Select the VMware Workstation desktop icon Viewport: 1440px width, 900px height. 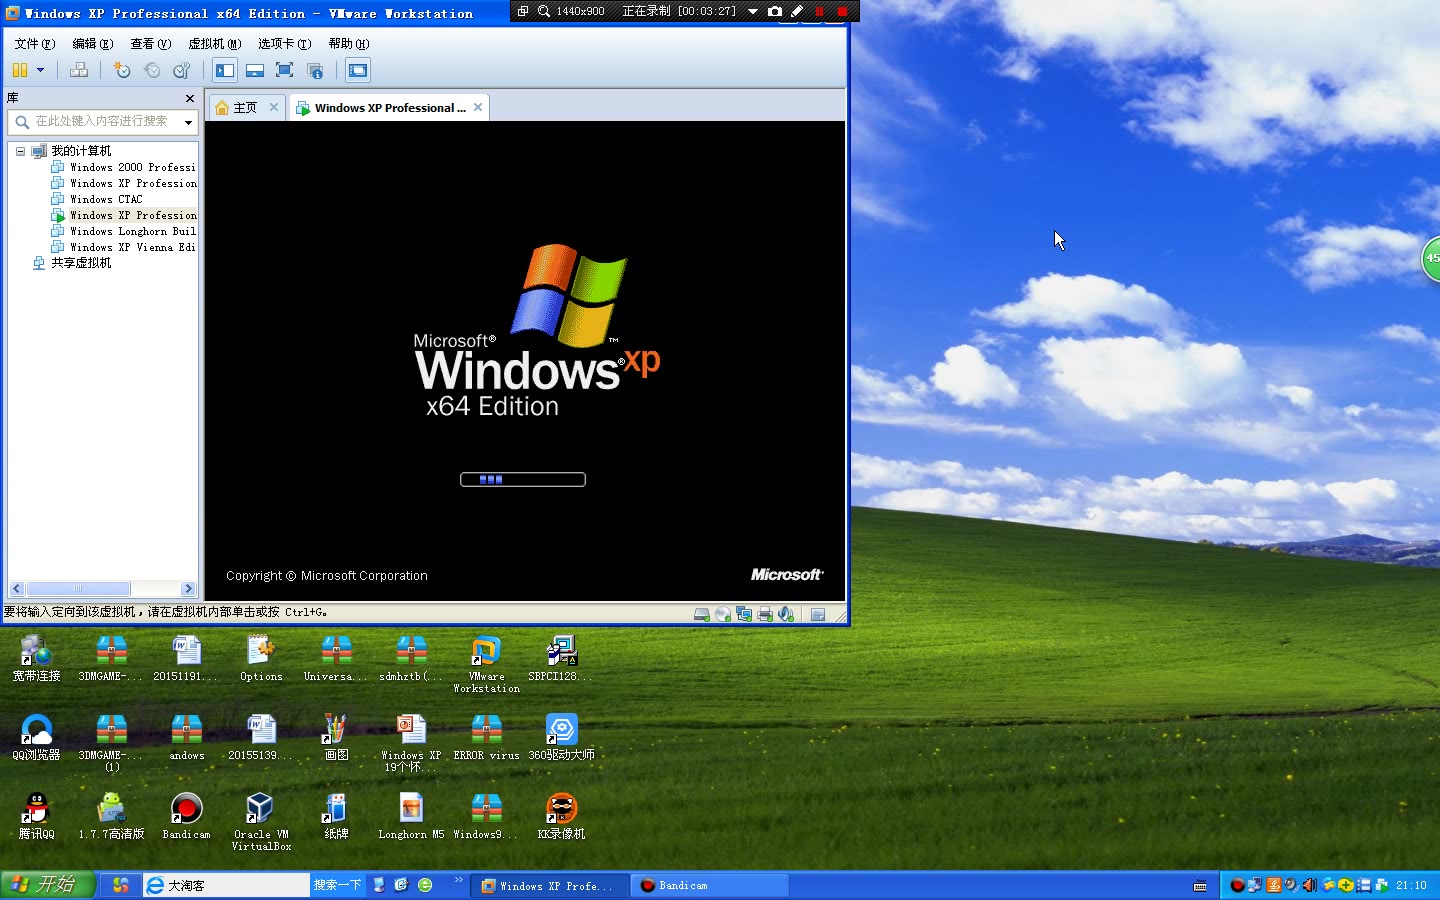pyautogui.click(x=486, y=664)
